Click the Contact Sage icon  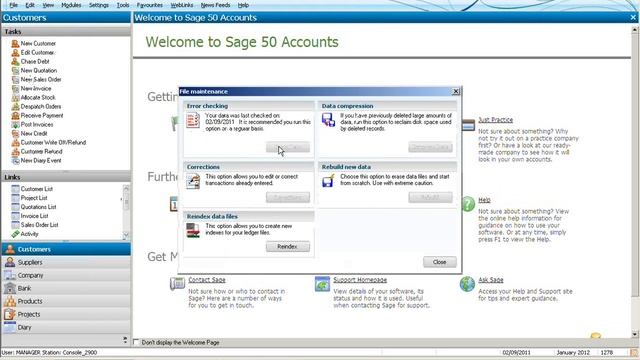point(177,283)
